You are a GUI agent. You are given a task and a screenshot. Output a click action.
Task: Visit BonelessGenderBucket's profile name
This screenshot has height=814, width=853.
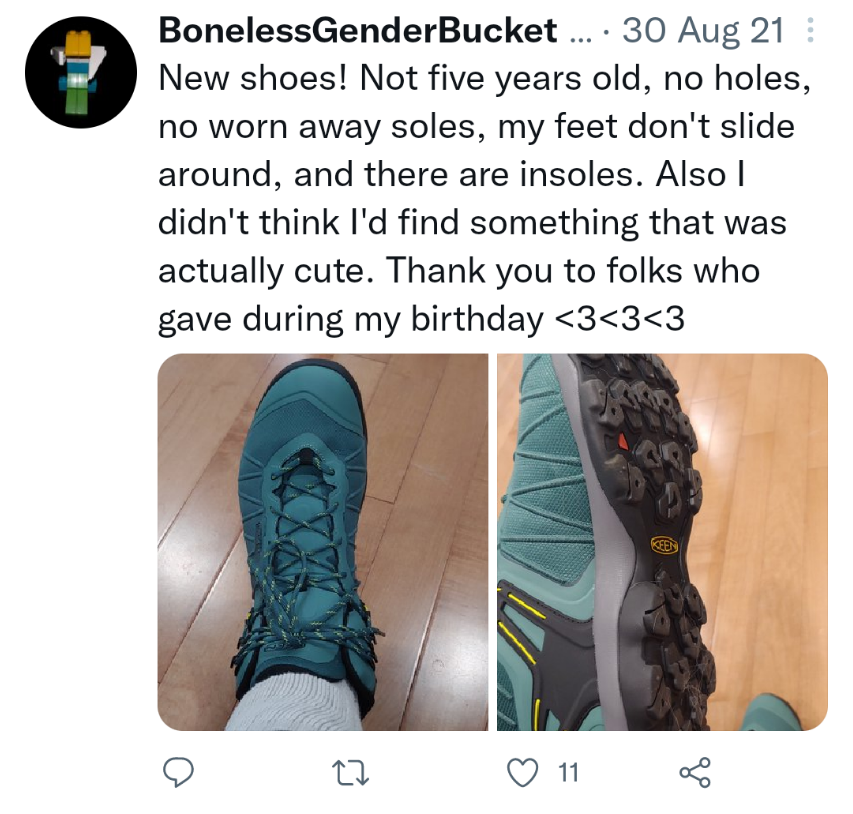coord(357,30)
